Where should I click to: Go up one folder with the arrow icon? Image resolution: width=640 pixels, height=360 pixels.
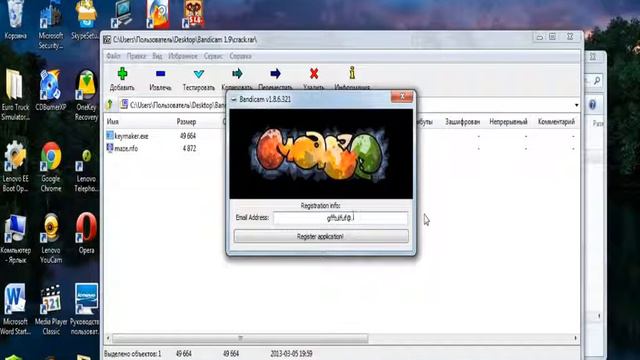(109, 105)
